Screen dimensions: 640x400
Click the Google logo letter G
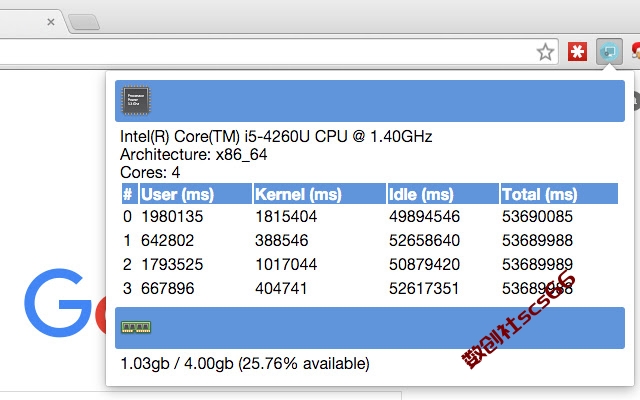58,302
